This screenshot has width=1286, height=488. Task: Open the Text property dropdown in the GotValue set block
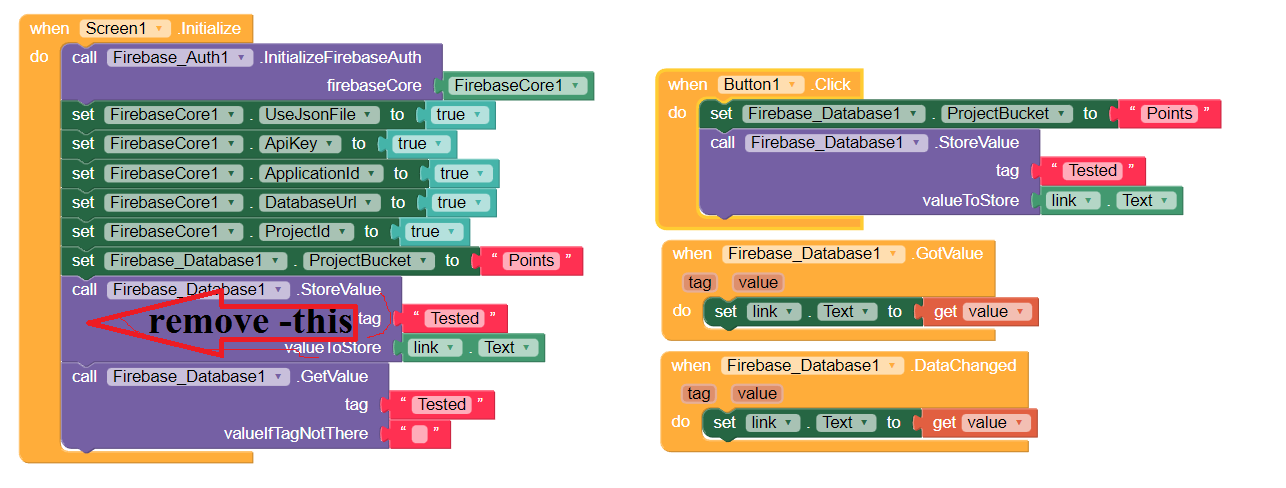click(848, 311)
